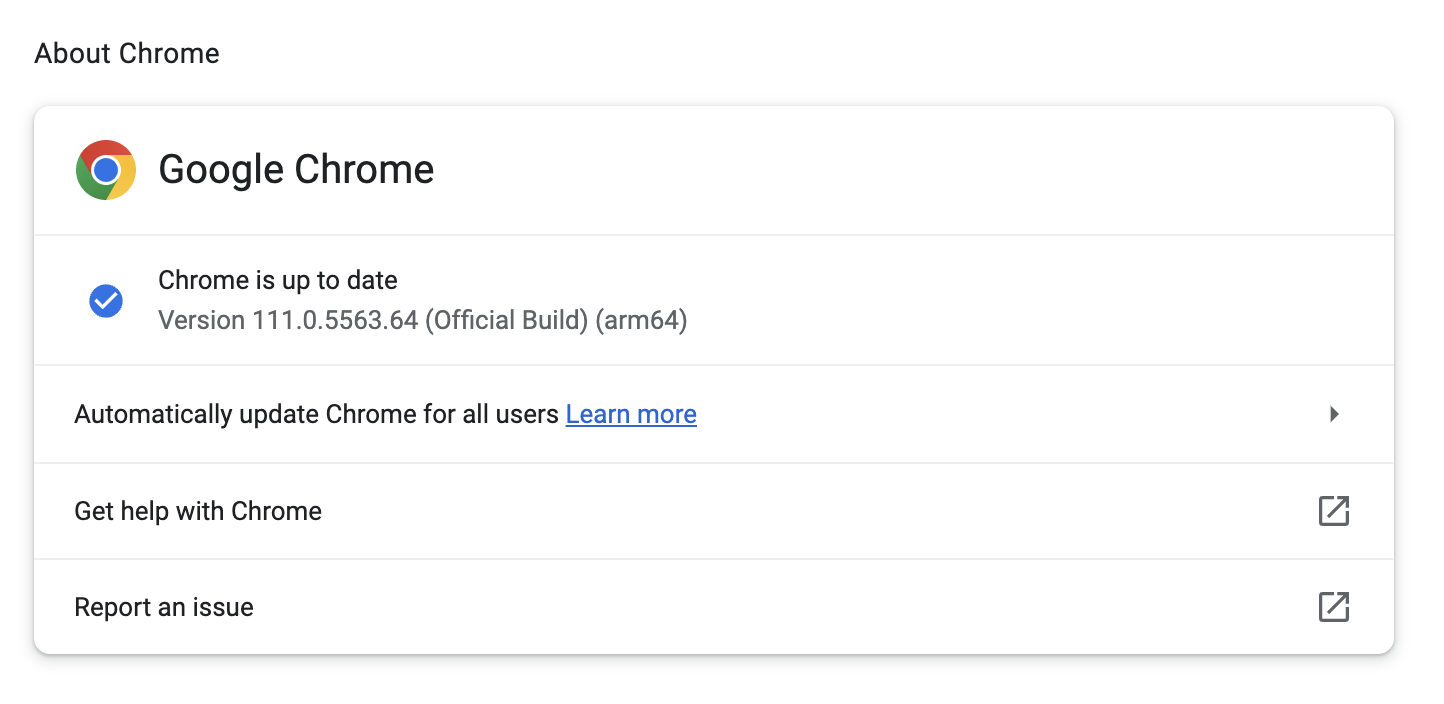Open Chrome branding logo at page top
Image resolution: width=1444 pixels, height=704 pixels.
pyautogui.click(x=106, y=170)
